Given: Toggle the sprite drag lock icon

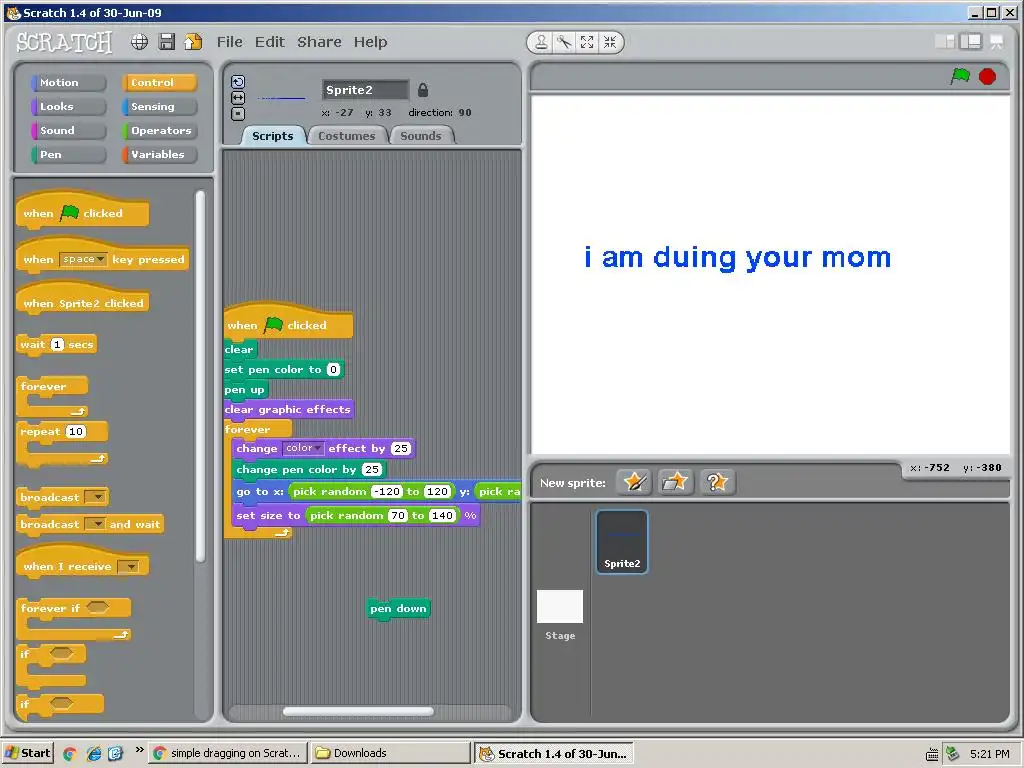Looking at the screenshot, I should pos(423,89).
